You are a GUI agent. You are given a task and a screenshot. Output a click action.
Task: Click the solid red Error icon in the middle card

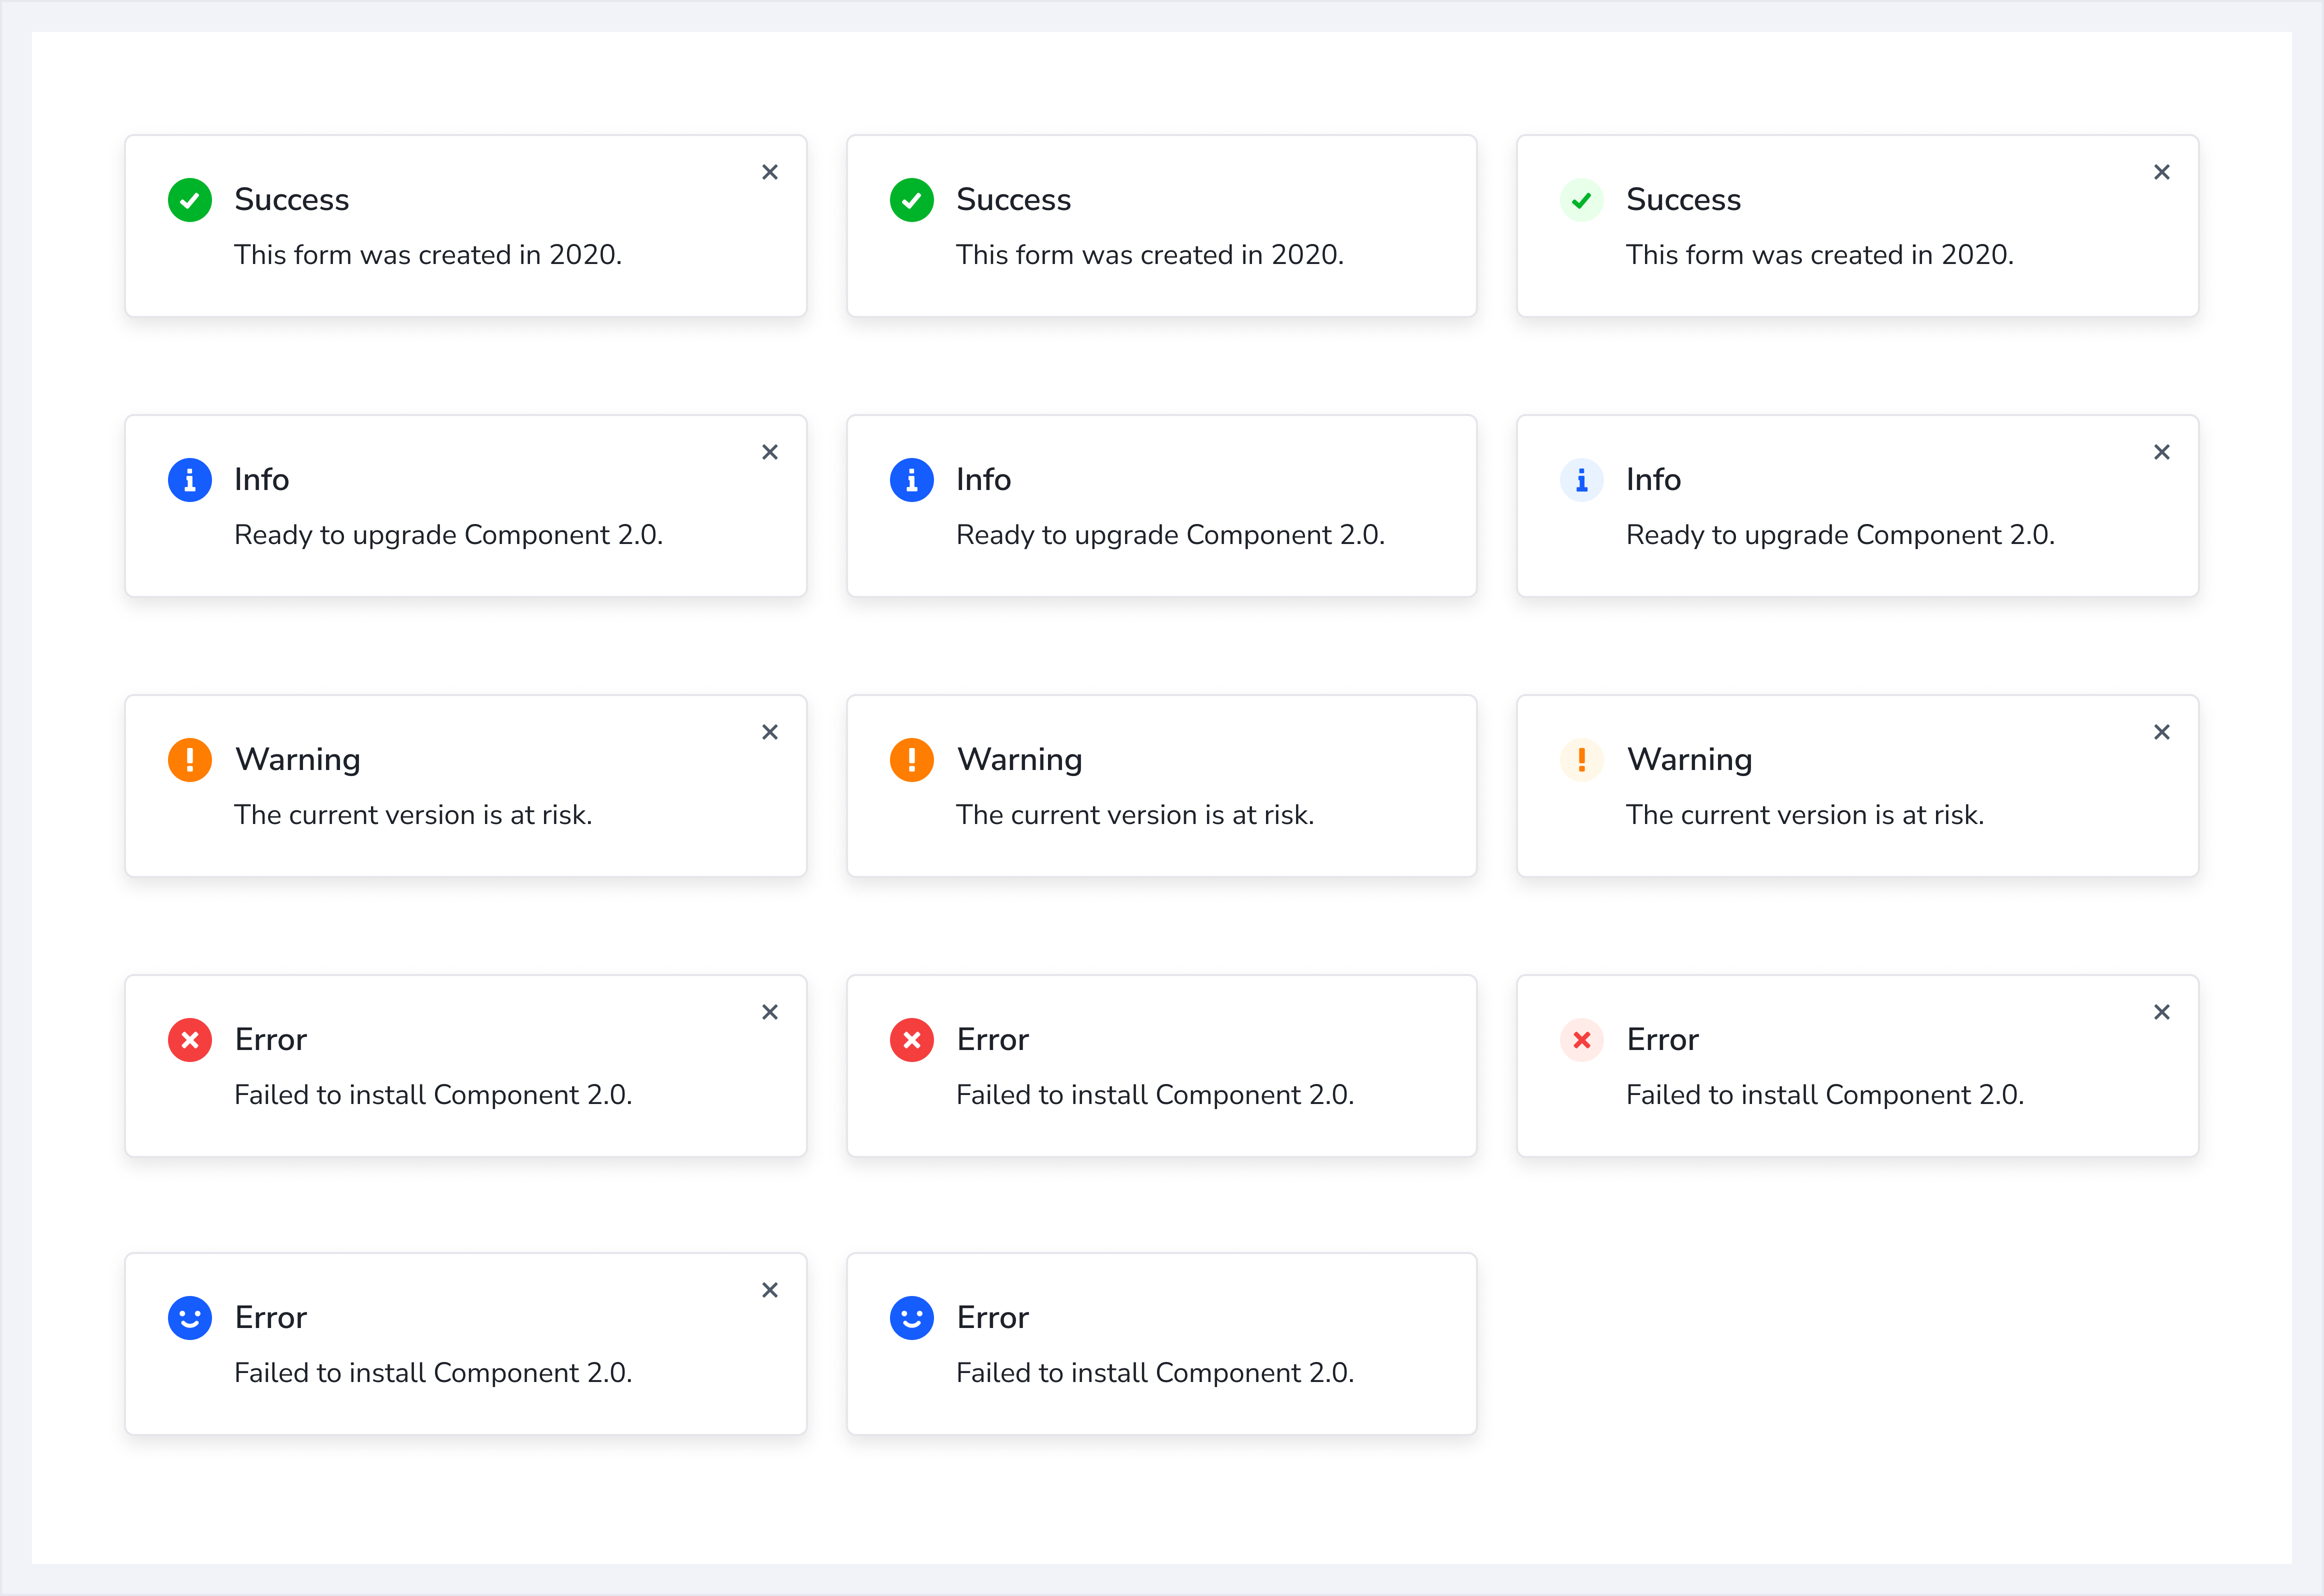pos(911,1040)
